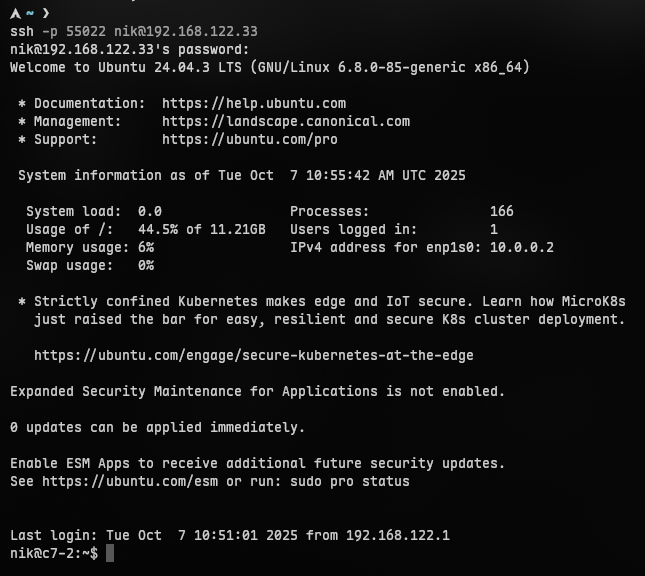645x576 pixels.
Task: Open the secure-kubernetes-at-the-edge URL
Action: (254, 355)
